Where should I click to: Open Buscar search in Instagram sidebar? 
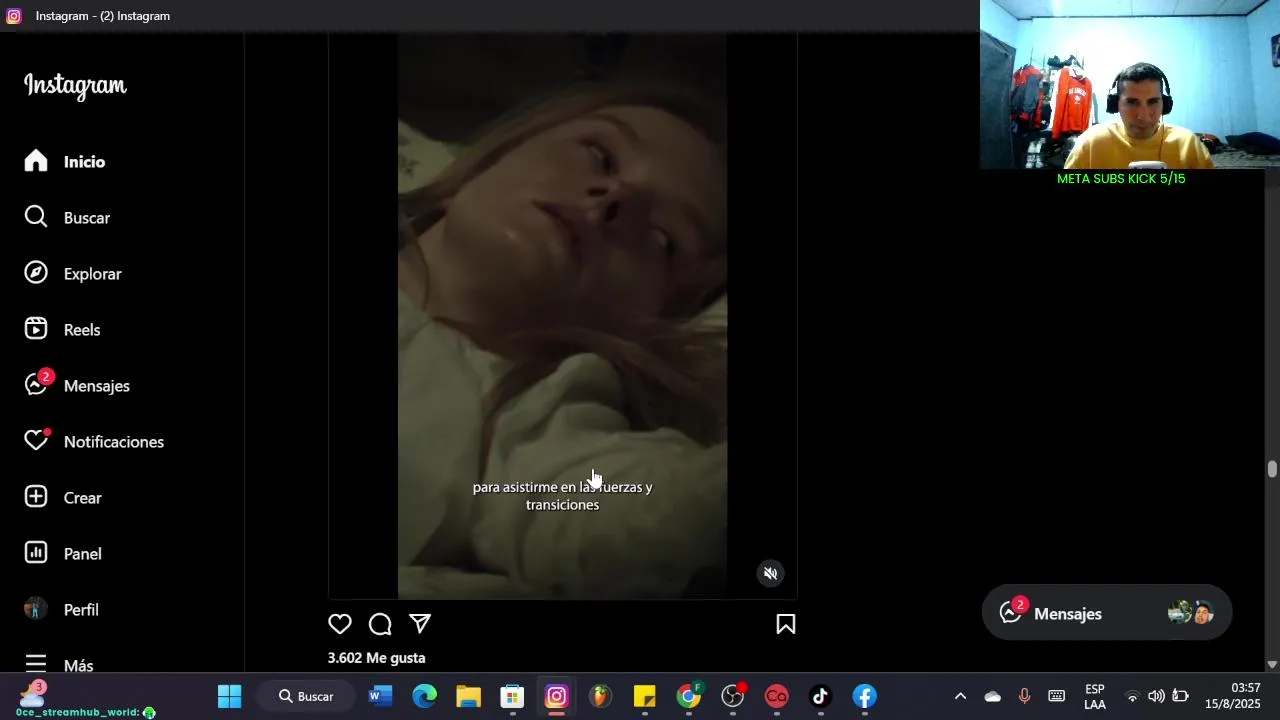point(67,218)
